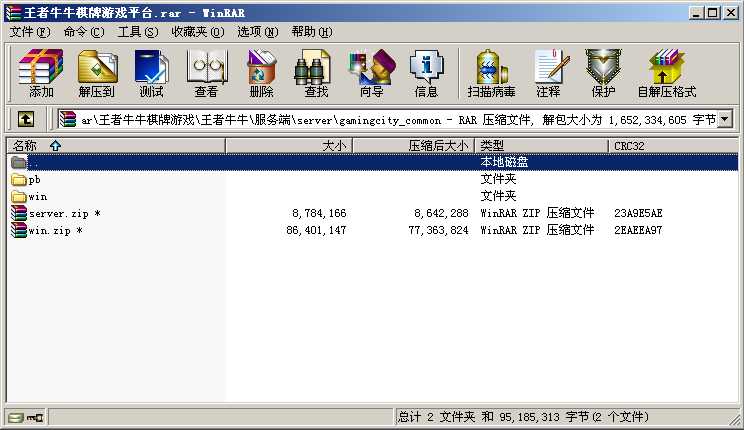Sort by CRC32 column header
The height and width of the screenshot is (430, 744).
[673, 146]
